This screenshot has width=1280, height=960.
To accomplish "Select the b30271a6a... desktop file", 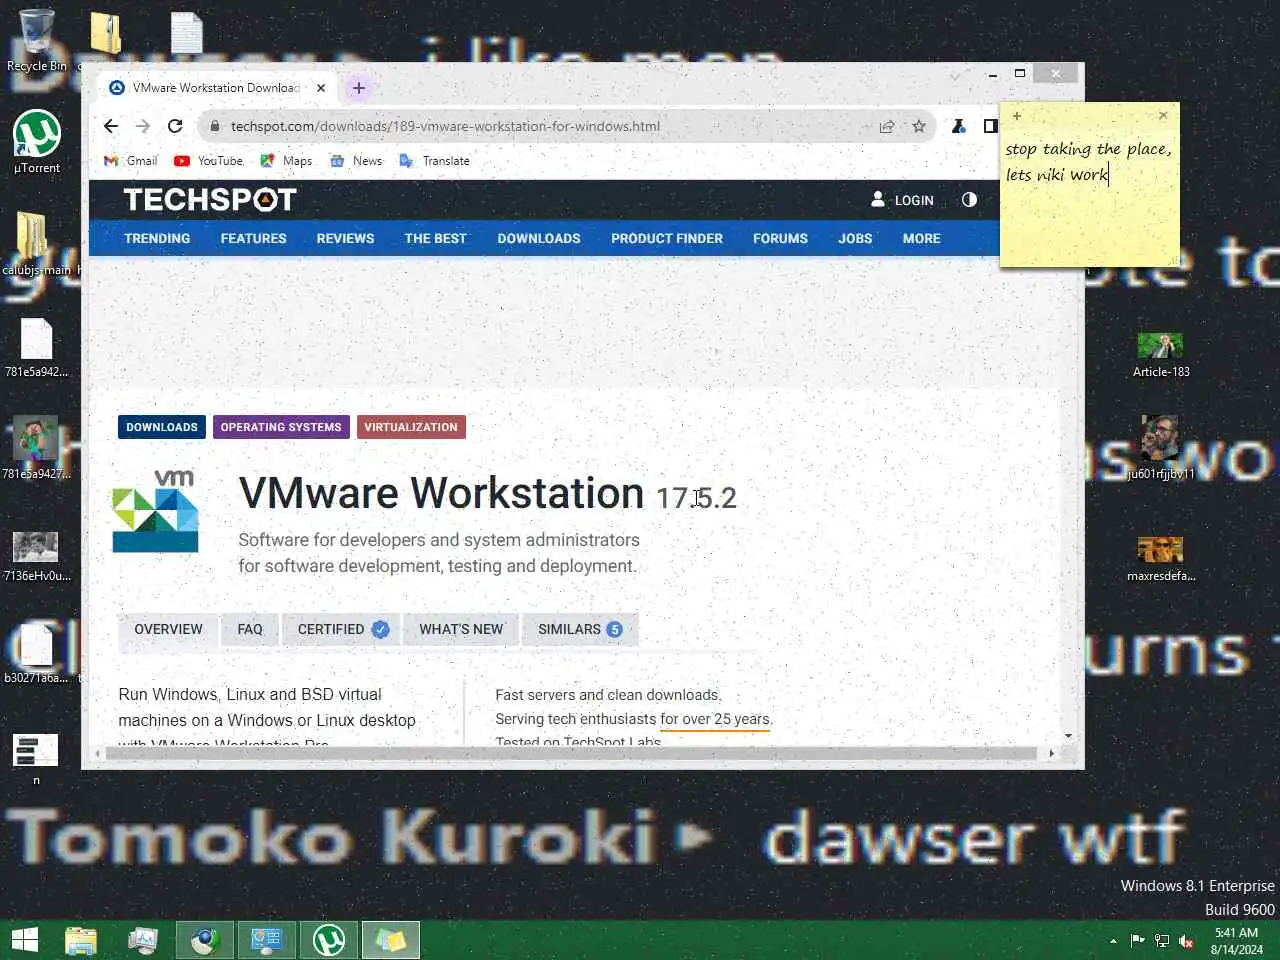I will tap(36, 653).
